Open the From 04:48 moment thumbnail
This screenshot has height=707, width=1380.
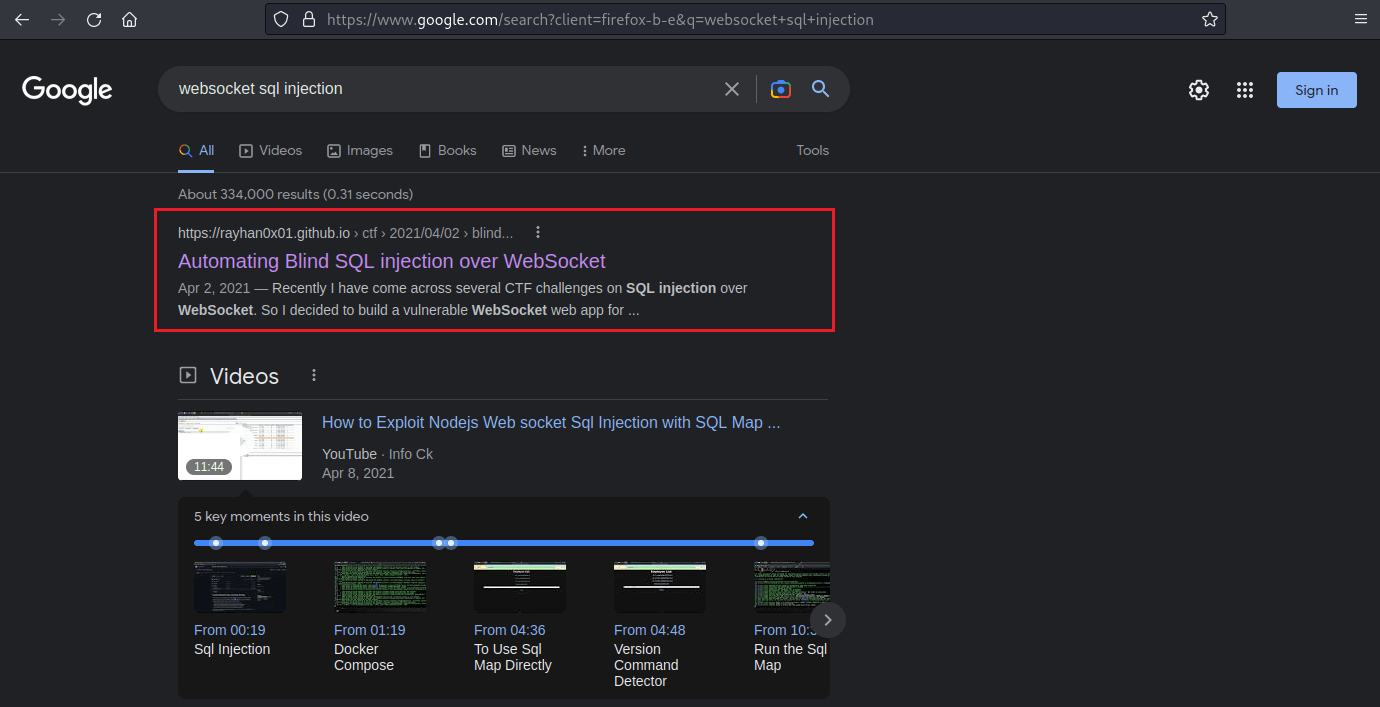pyautogui.click(x=660, y=587)
